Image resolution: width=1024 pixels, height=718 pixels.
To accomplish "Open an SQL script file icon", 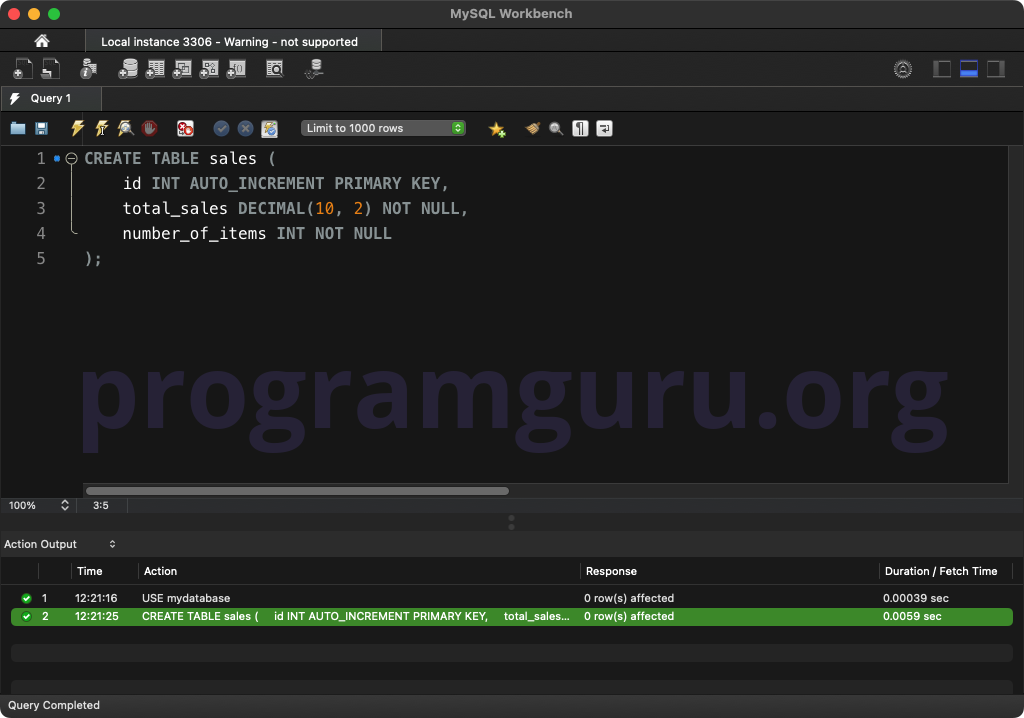I will tap(50, 69).
